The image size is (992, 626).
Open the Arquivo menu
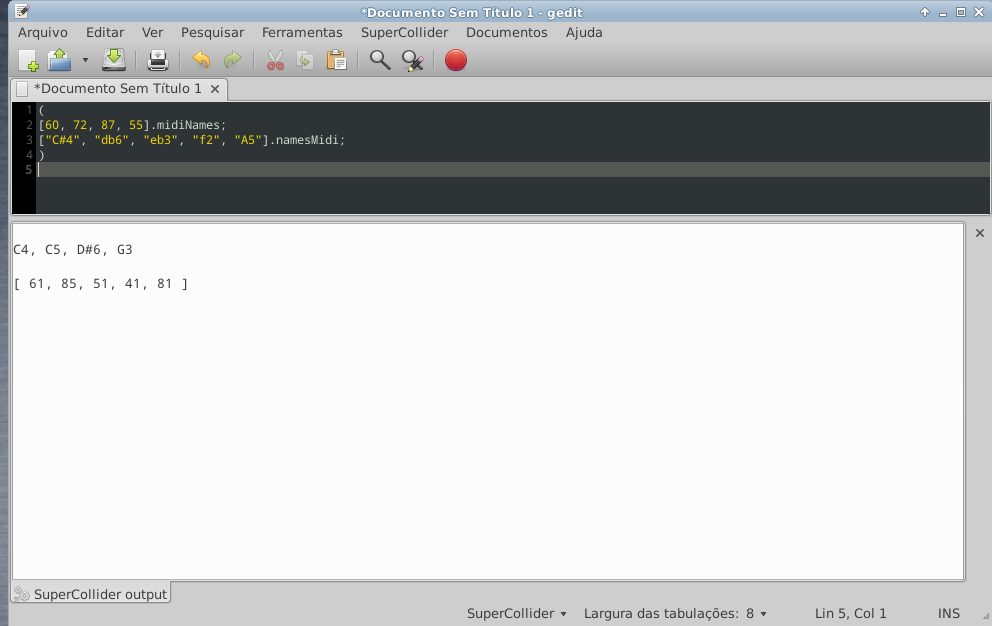coord(42,32)
